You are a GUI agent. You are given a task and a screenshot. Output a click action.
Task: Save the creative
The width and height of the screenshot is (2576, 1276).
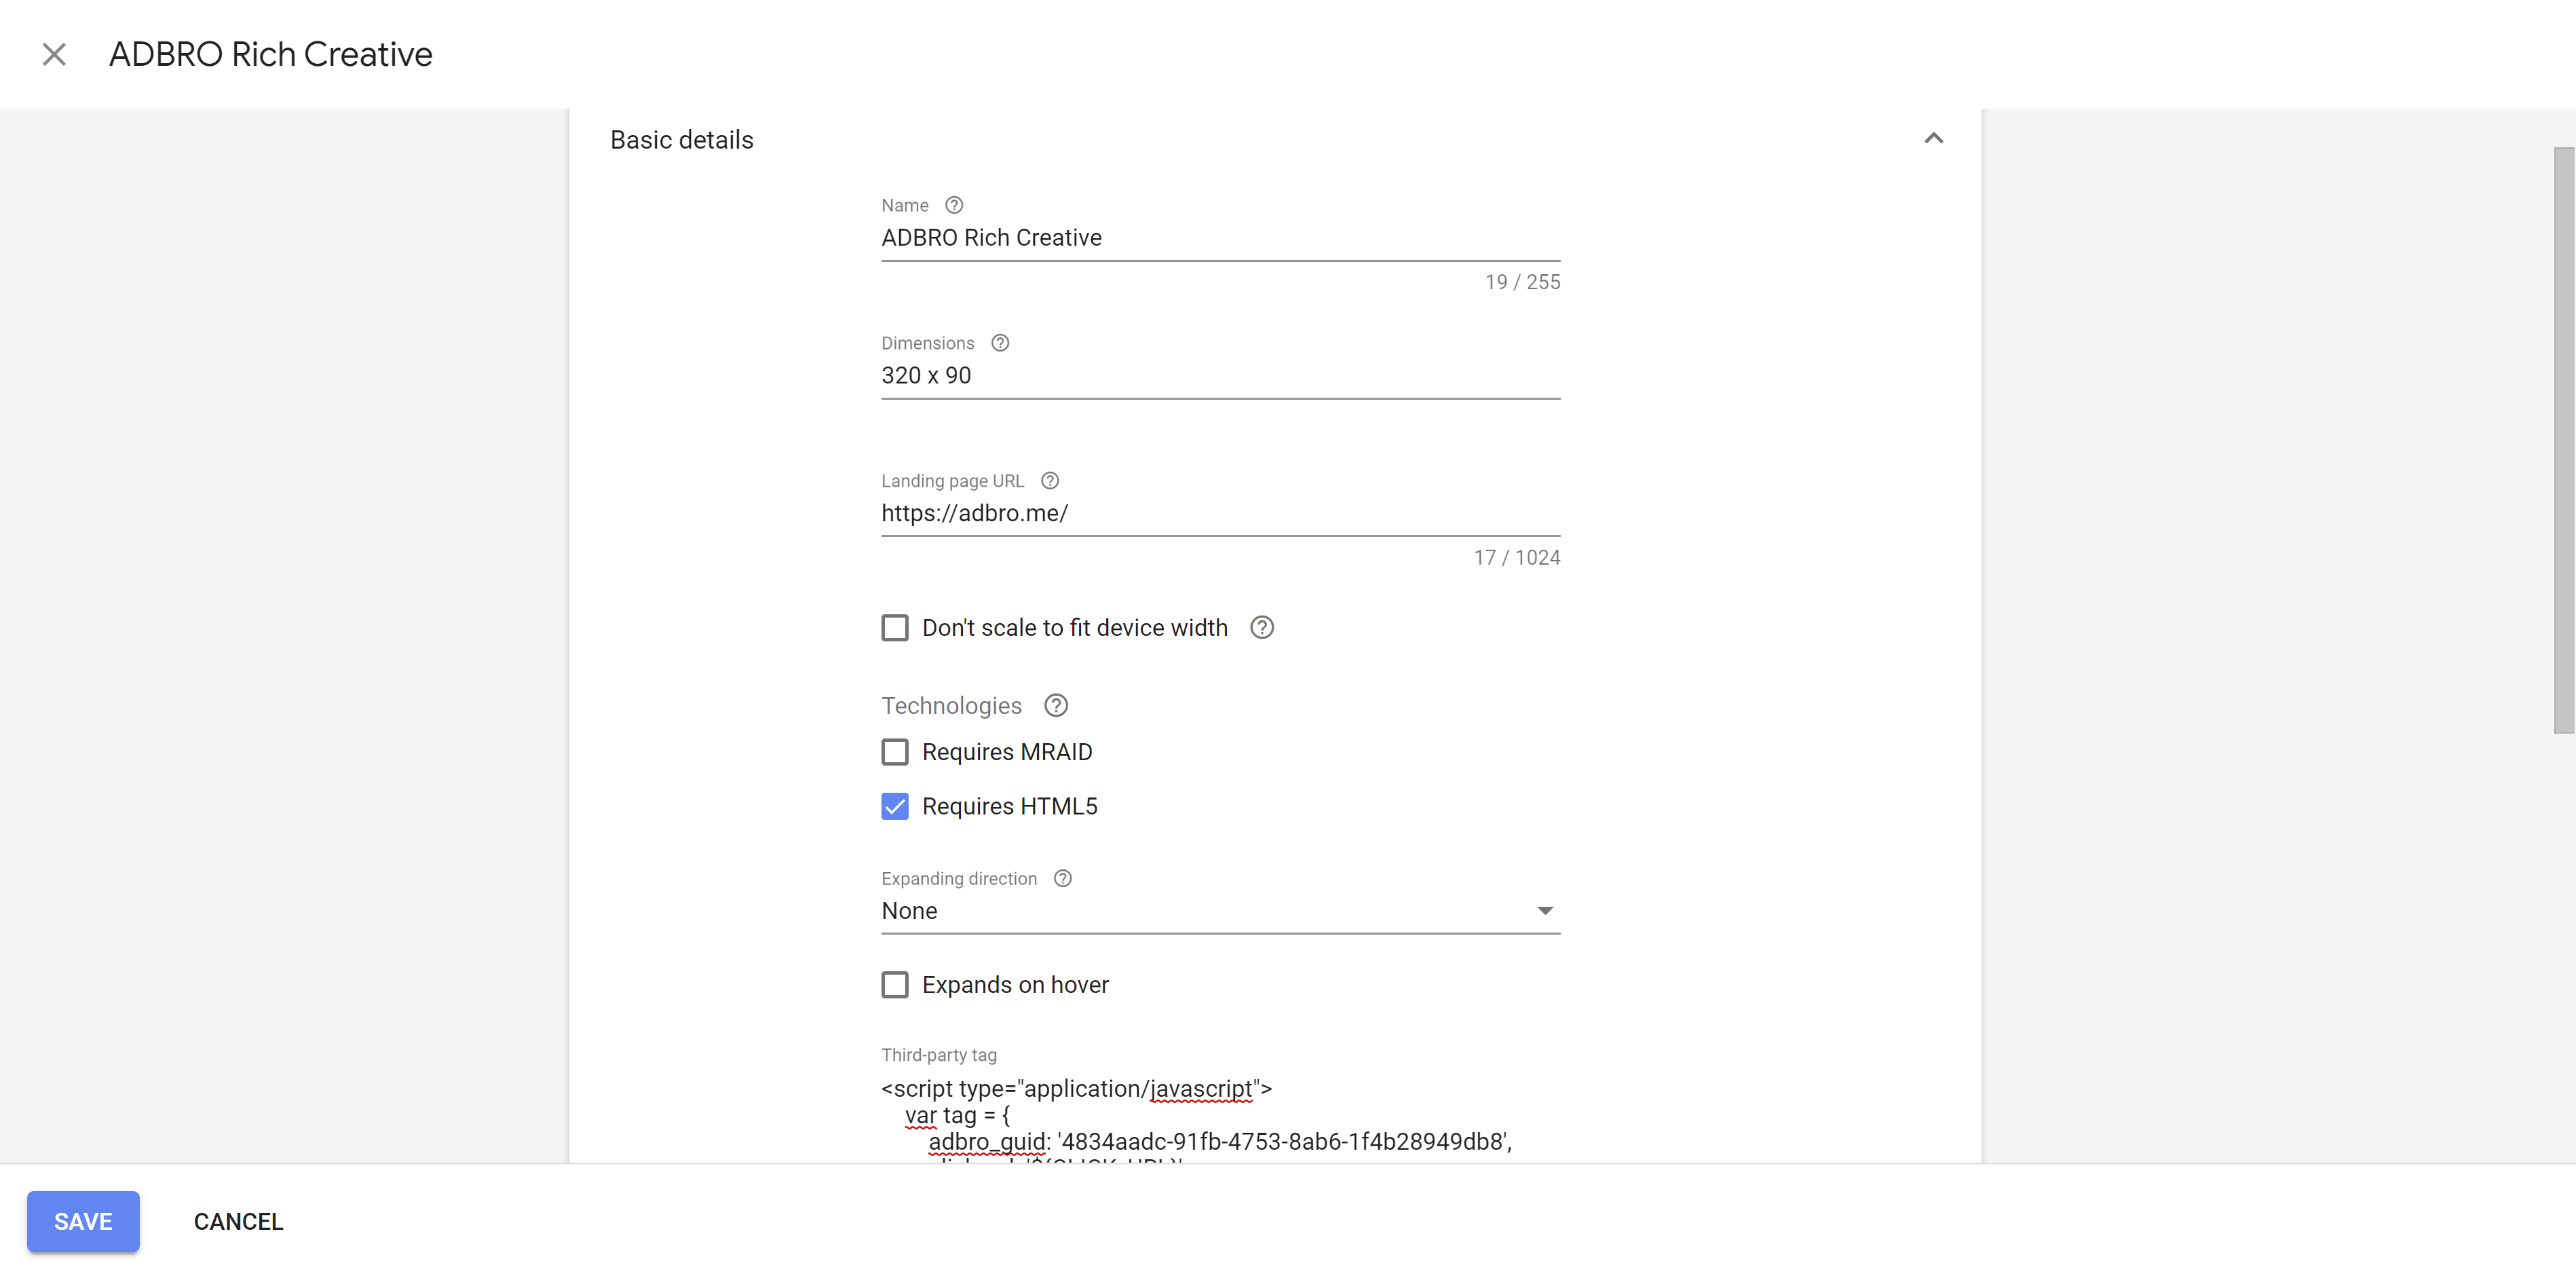tap(83, 1221)
